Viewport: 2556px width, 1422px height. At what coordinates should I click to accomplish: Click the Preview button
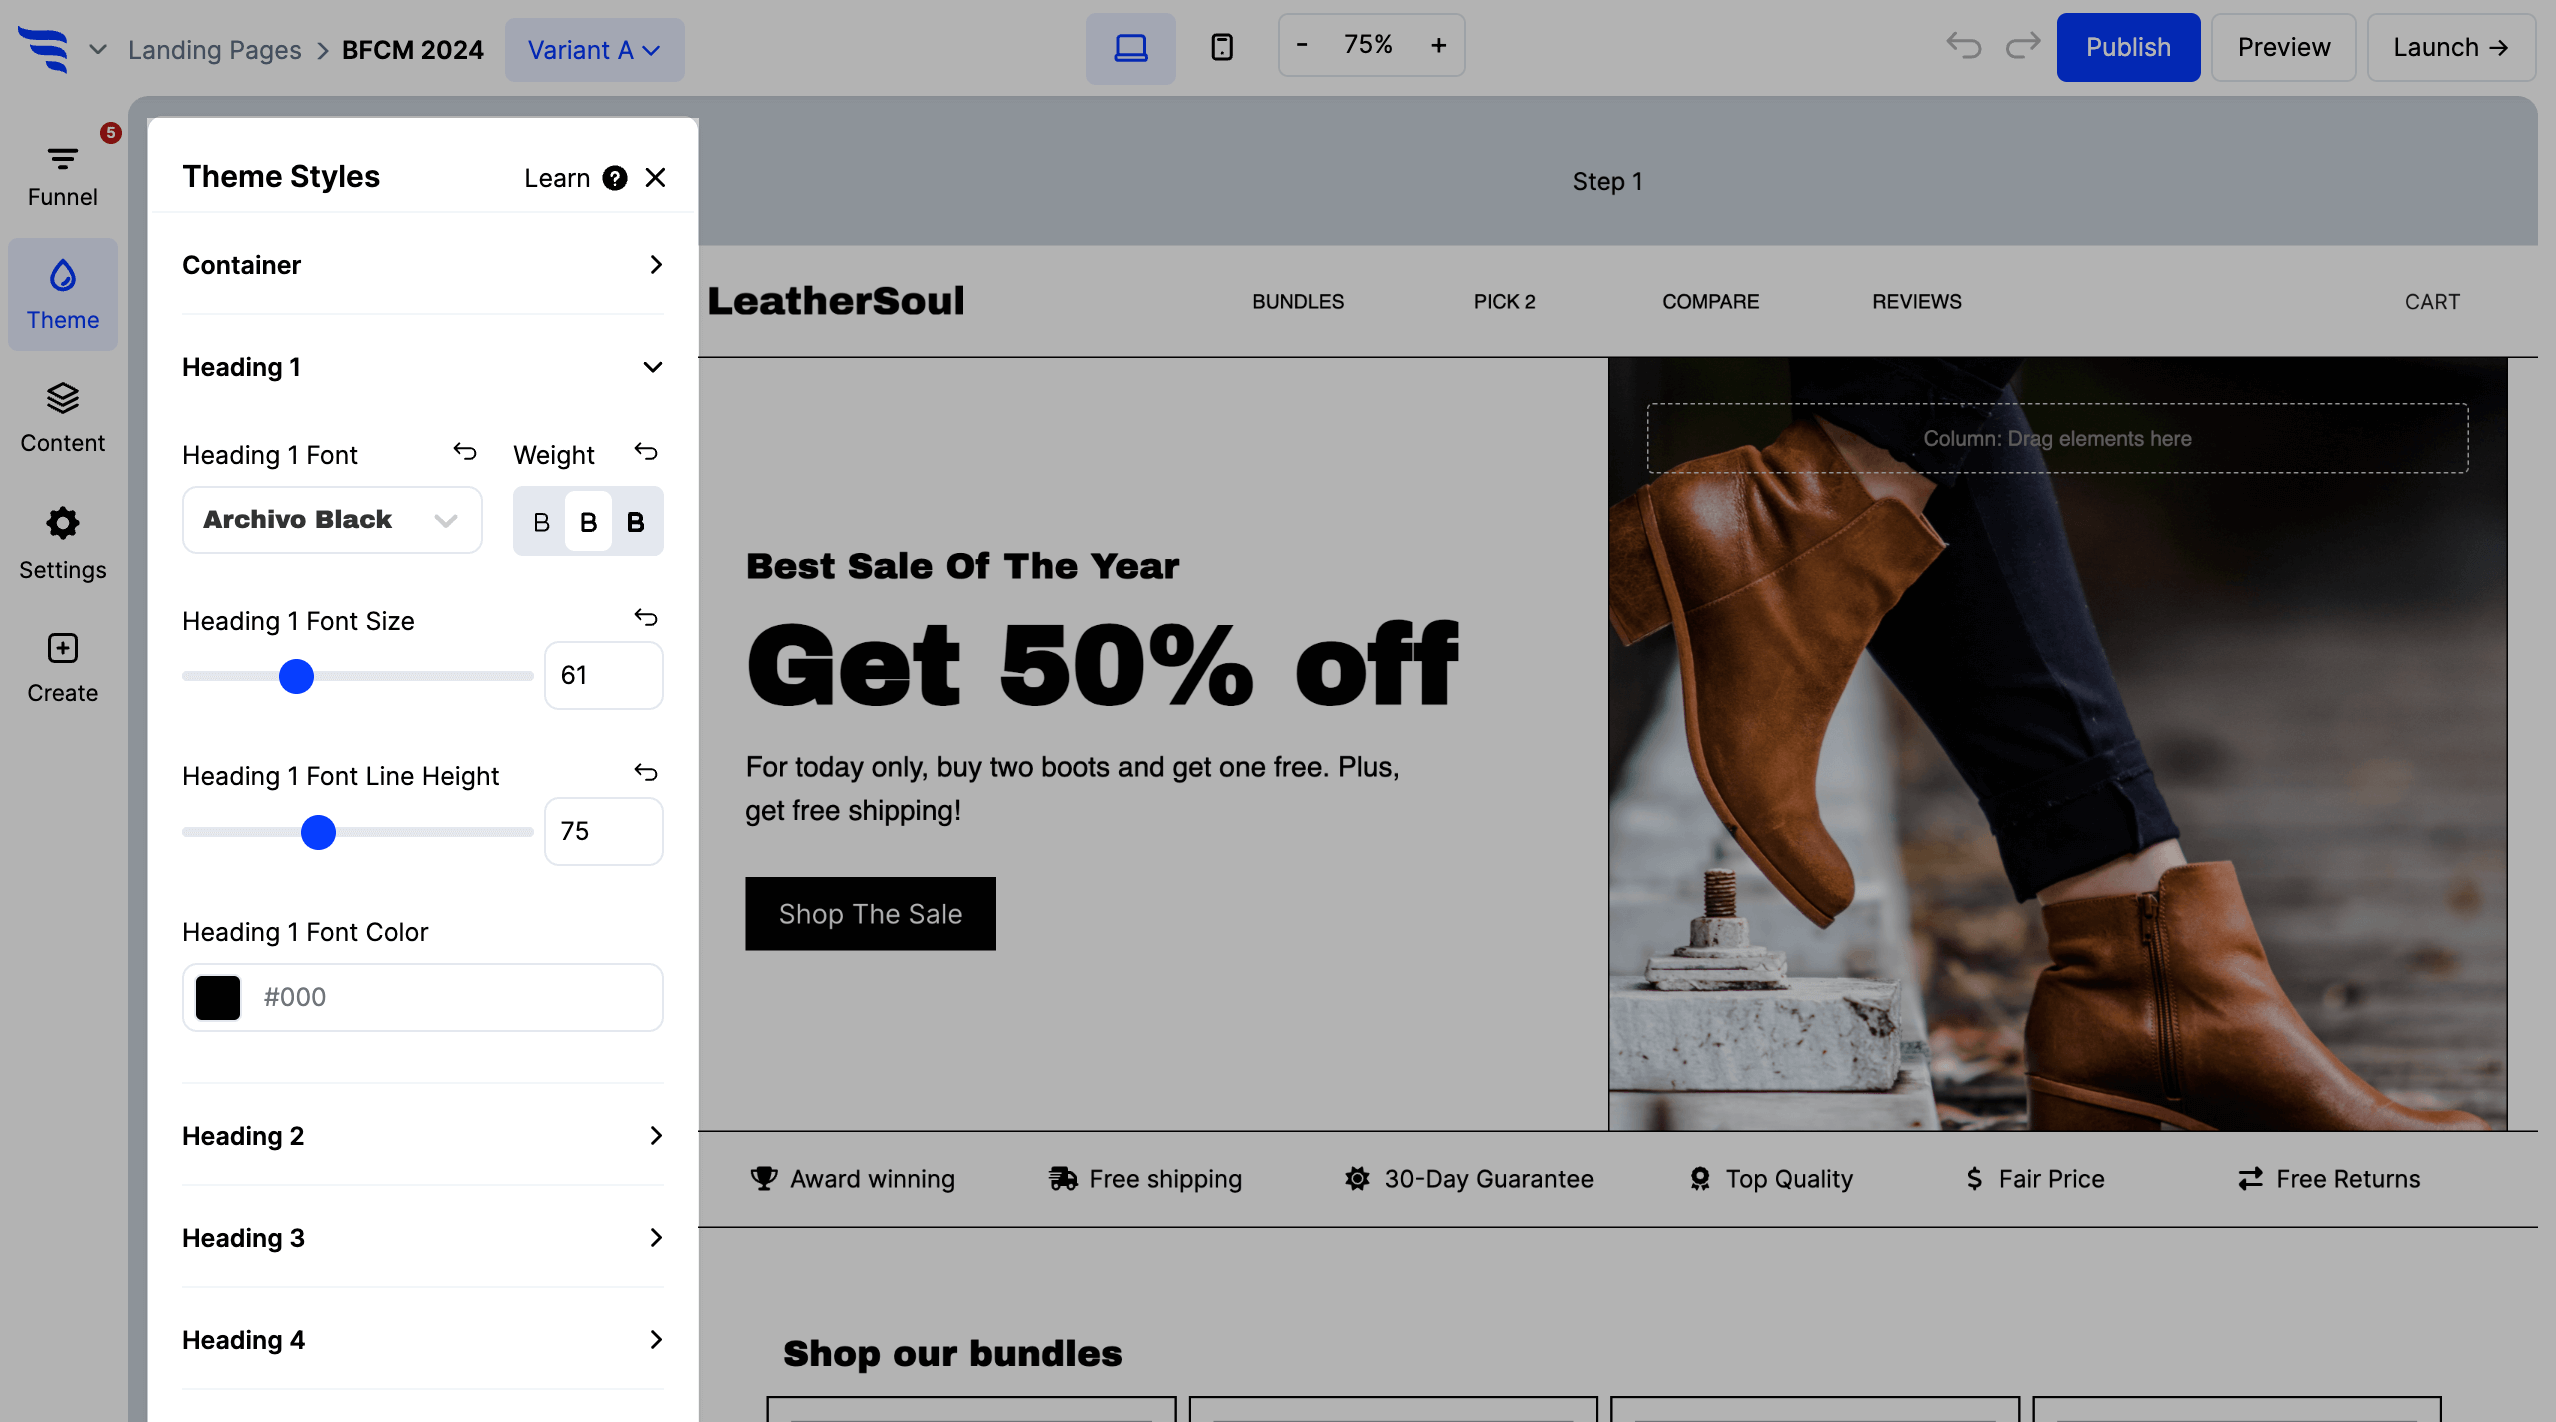[x=2283, y=47]
